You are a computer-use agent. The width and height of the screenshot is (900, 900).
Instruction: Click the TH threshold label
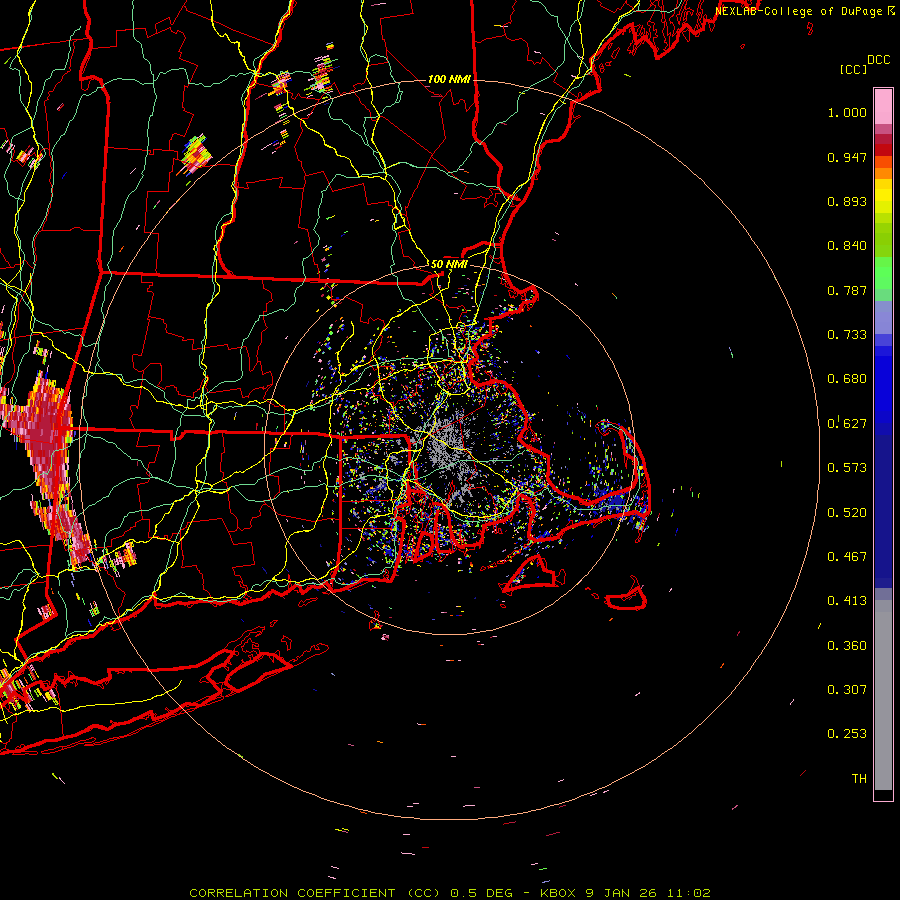click(859, 779)
